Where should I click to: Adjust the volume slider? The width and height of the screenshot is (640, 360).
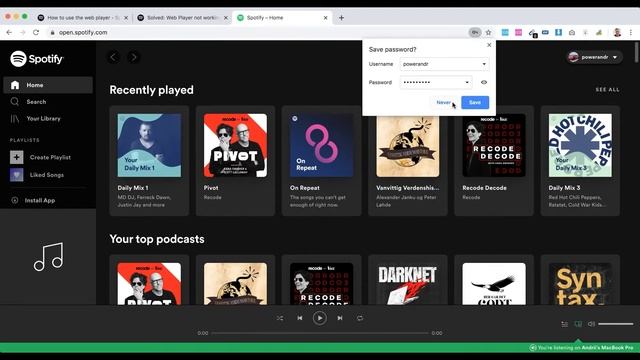tap(616, 324)
